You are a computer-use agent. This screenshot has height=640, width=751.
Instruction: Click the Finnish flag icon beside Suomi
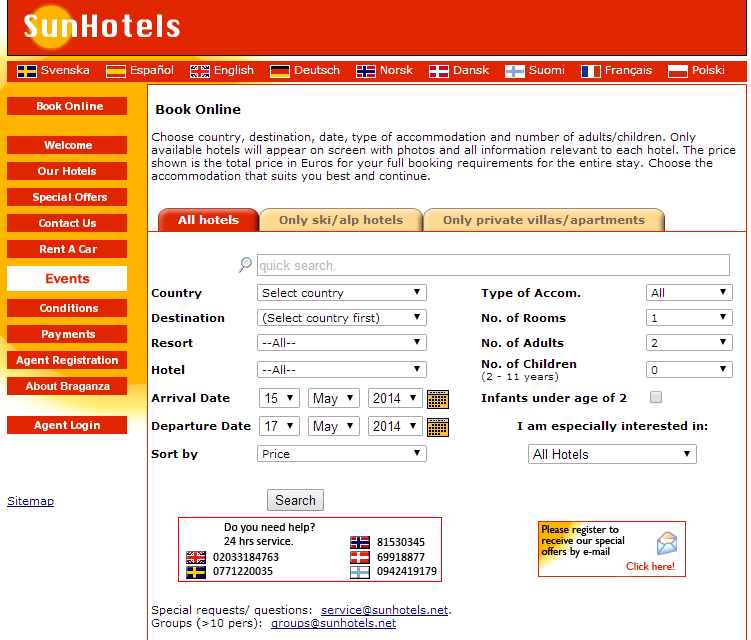pos(515,71)
